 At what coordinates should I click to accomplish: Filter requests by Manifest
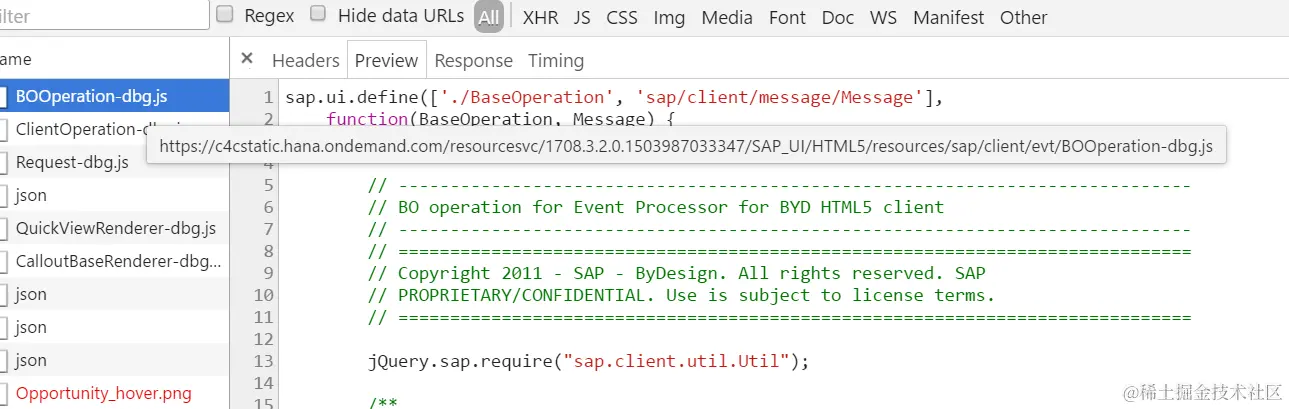tap(949, 17)
